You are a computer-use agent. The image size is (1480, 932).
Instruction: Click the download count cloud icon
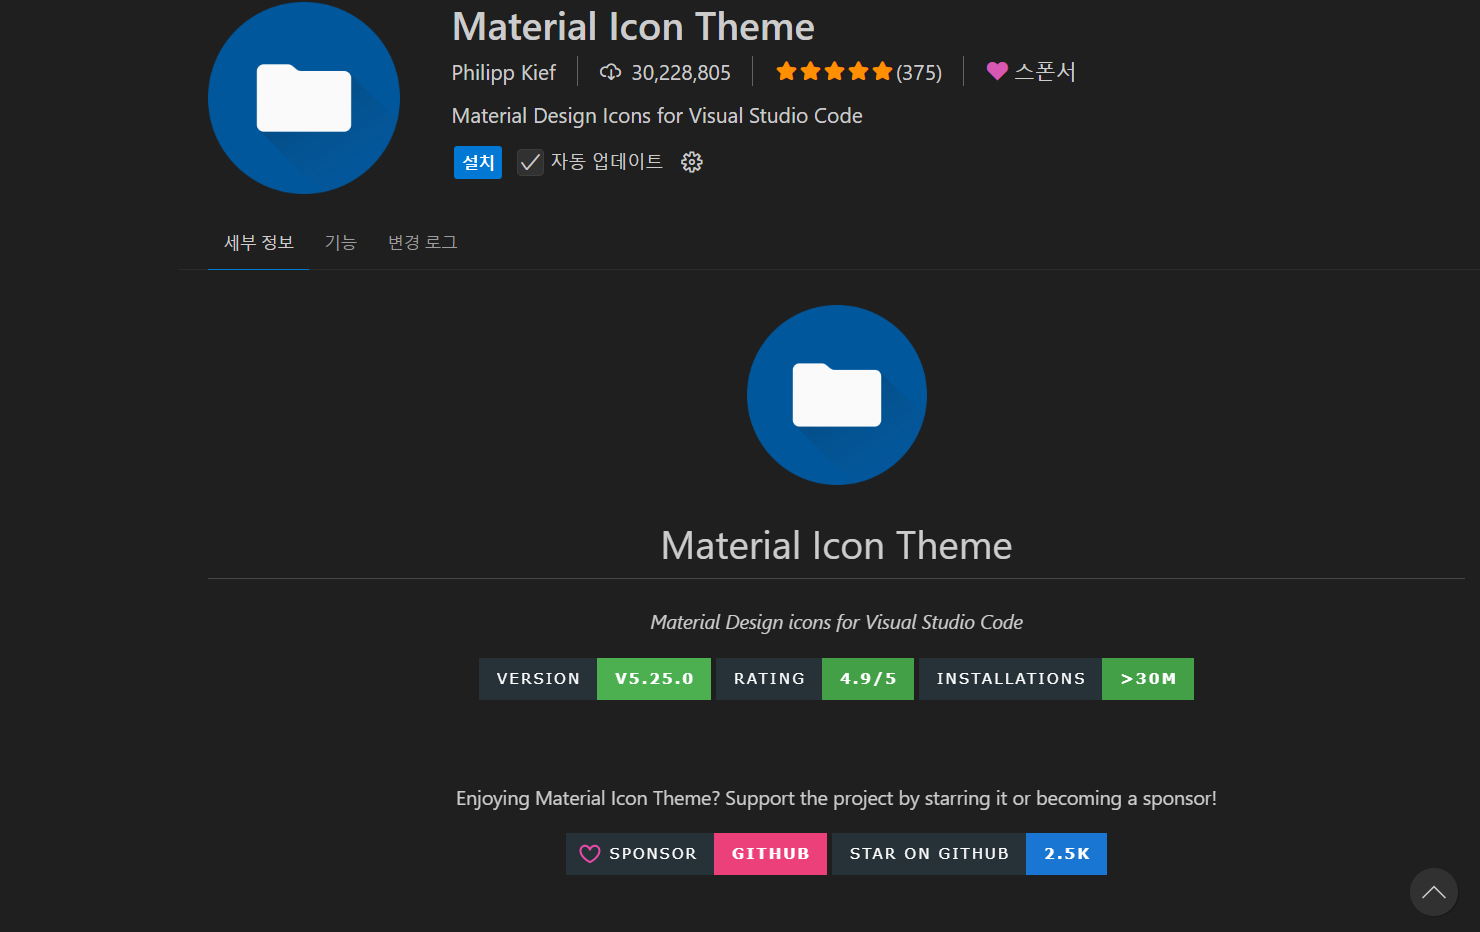(x=610, y=72)
